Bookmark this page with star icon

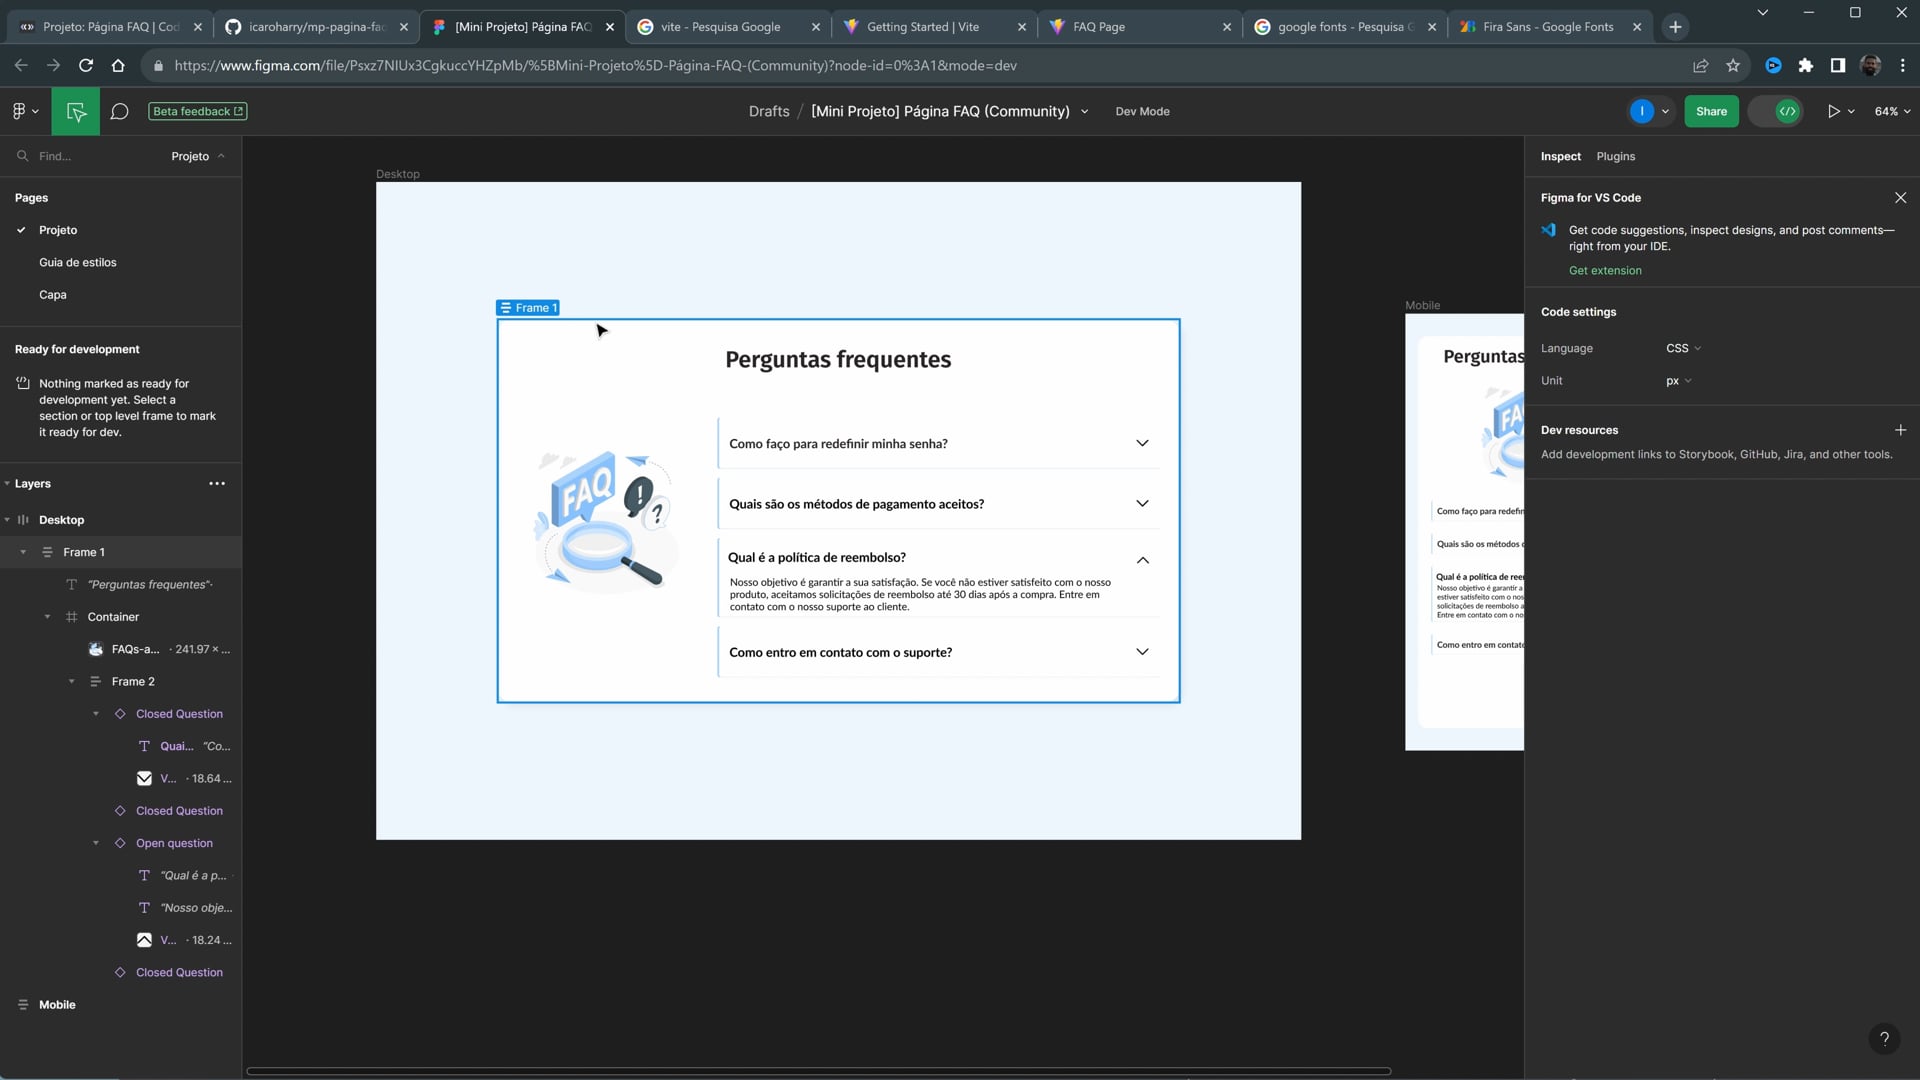pyautogui.click(x=1733, y=66)
